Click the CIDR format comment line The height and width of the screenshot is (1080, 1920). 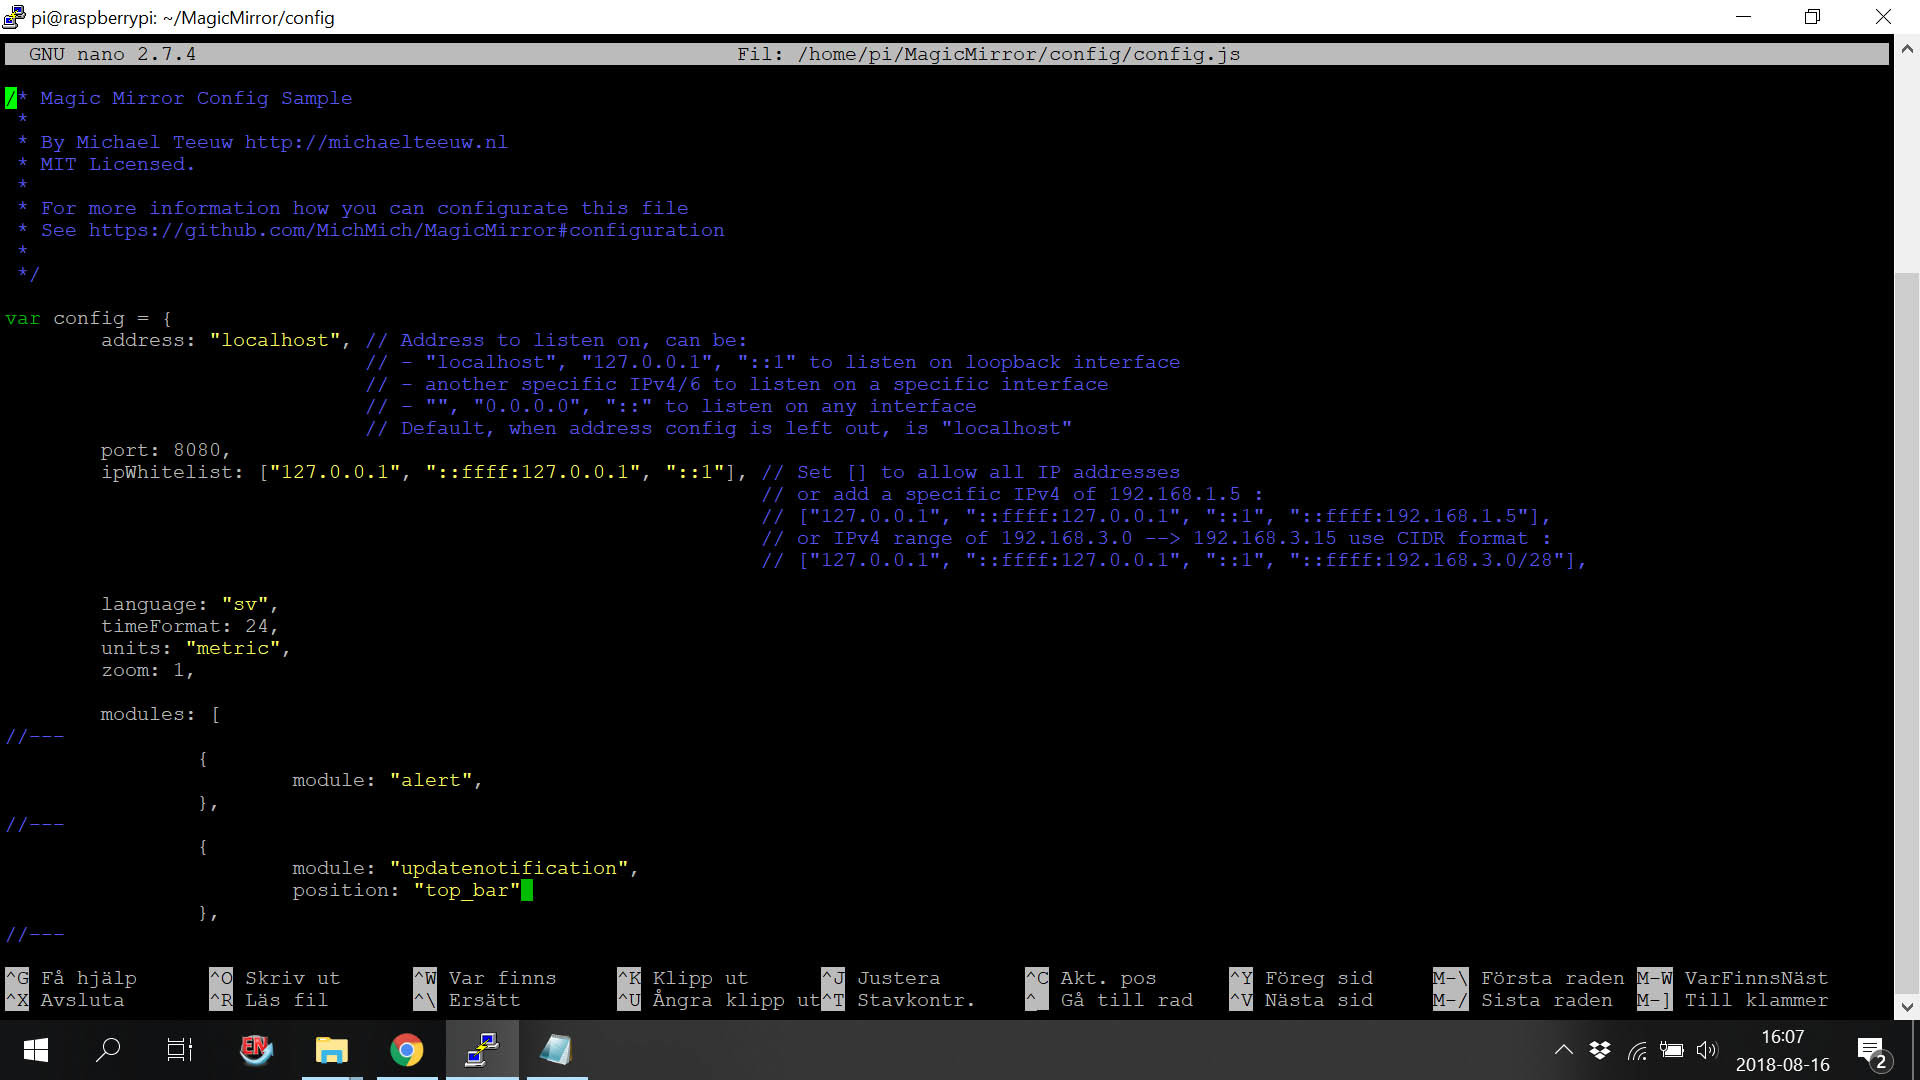click(x=1156, y=538)
